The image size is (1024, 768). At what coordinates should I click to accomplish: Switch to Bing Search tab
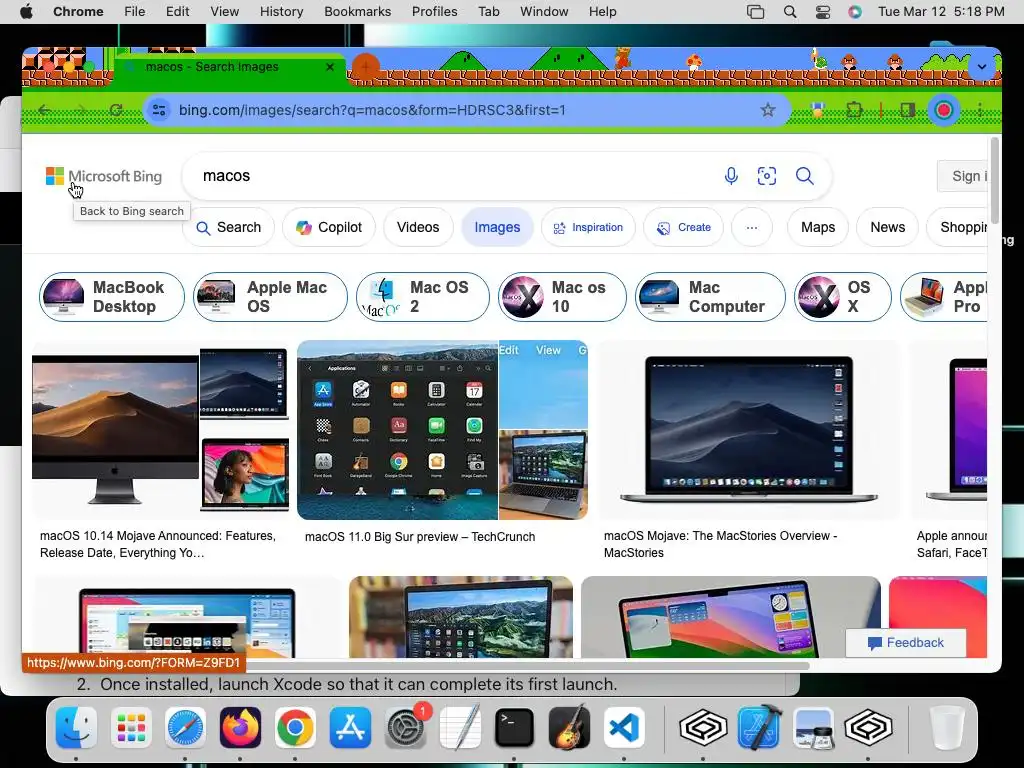click(x=229, y=227)
